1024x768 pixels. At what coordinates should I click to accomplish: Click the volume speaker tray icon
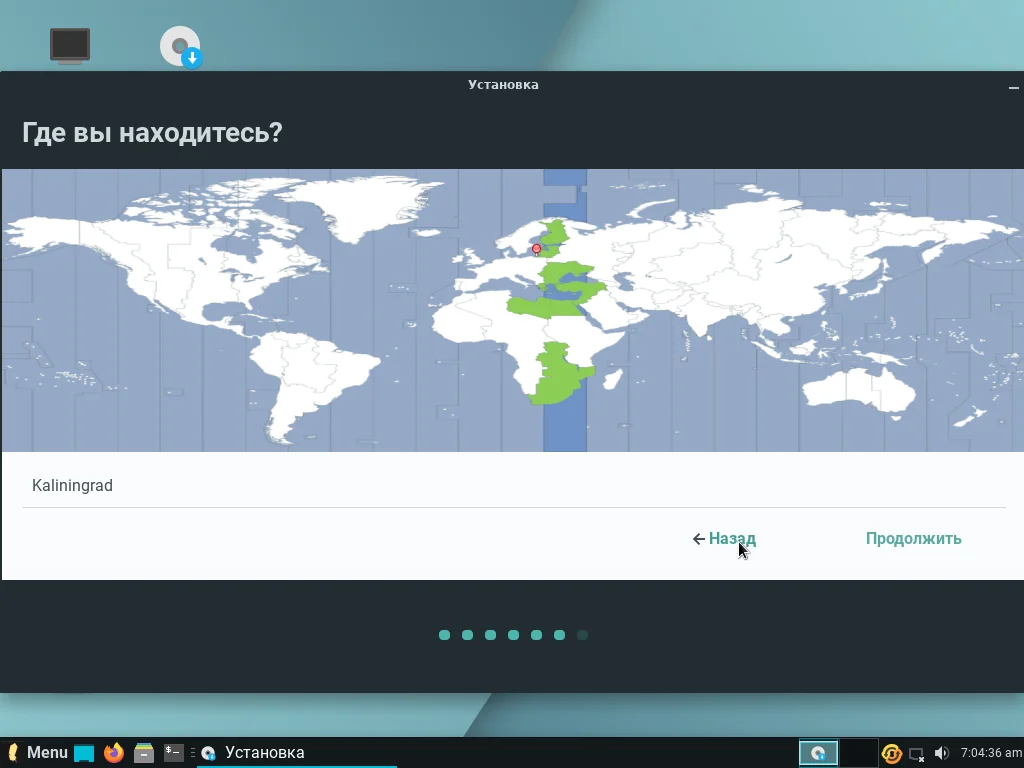941,754
